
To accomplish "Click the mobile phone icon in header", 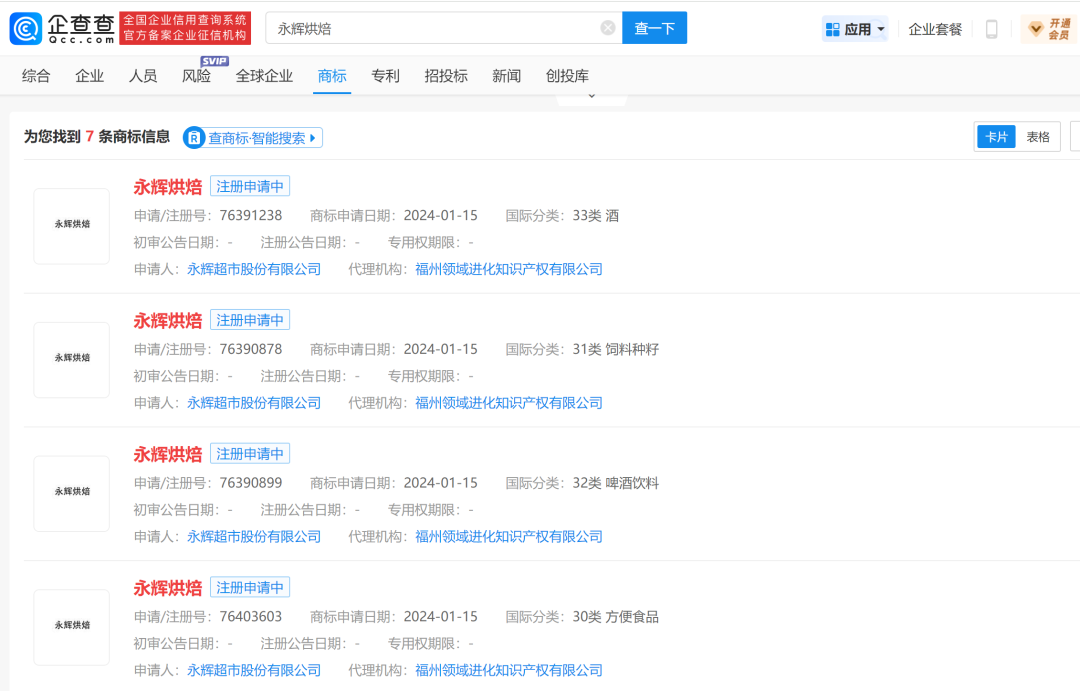I will tap(991, 29).
